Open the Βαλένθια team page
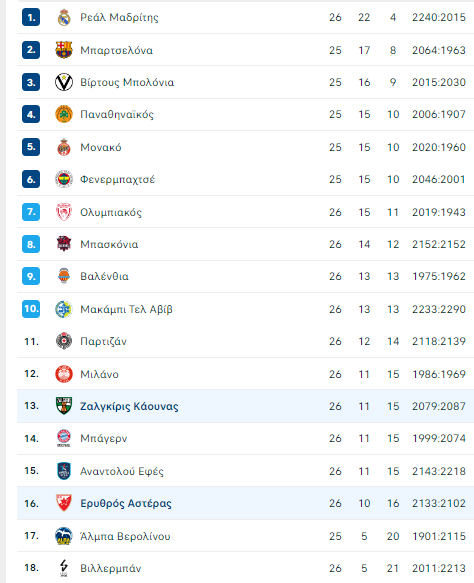474x583 pixels. [x=104, y=276]
